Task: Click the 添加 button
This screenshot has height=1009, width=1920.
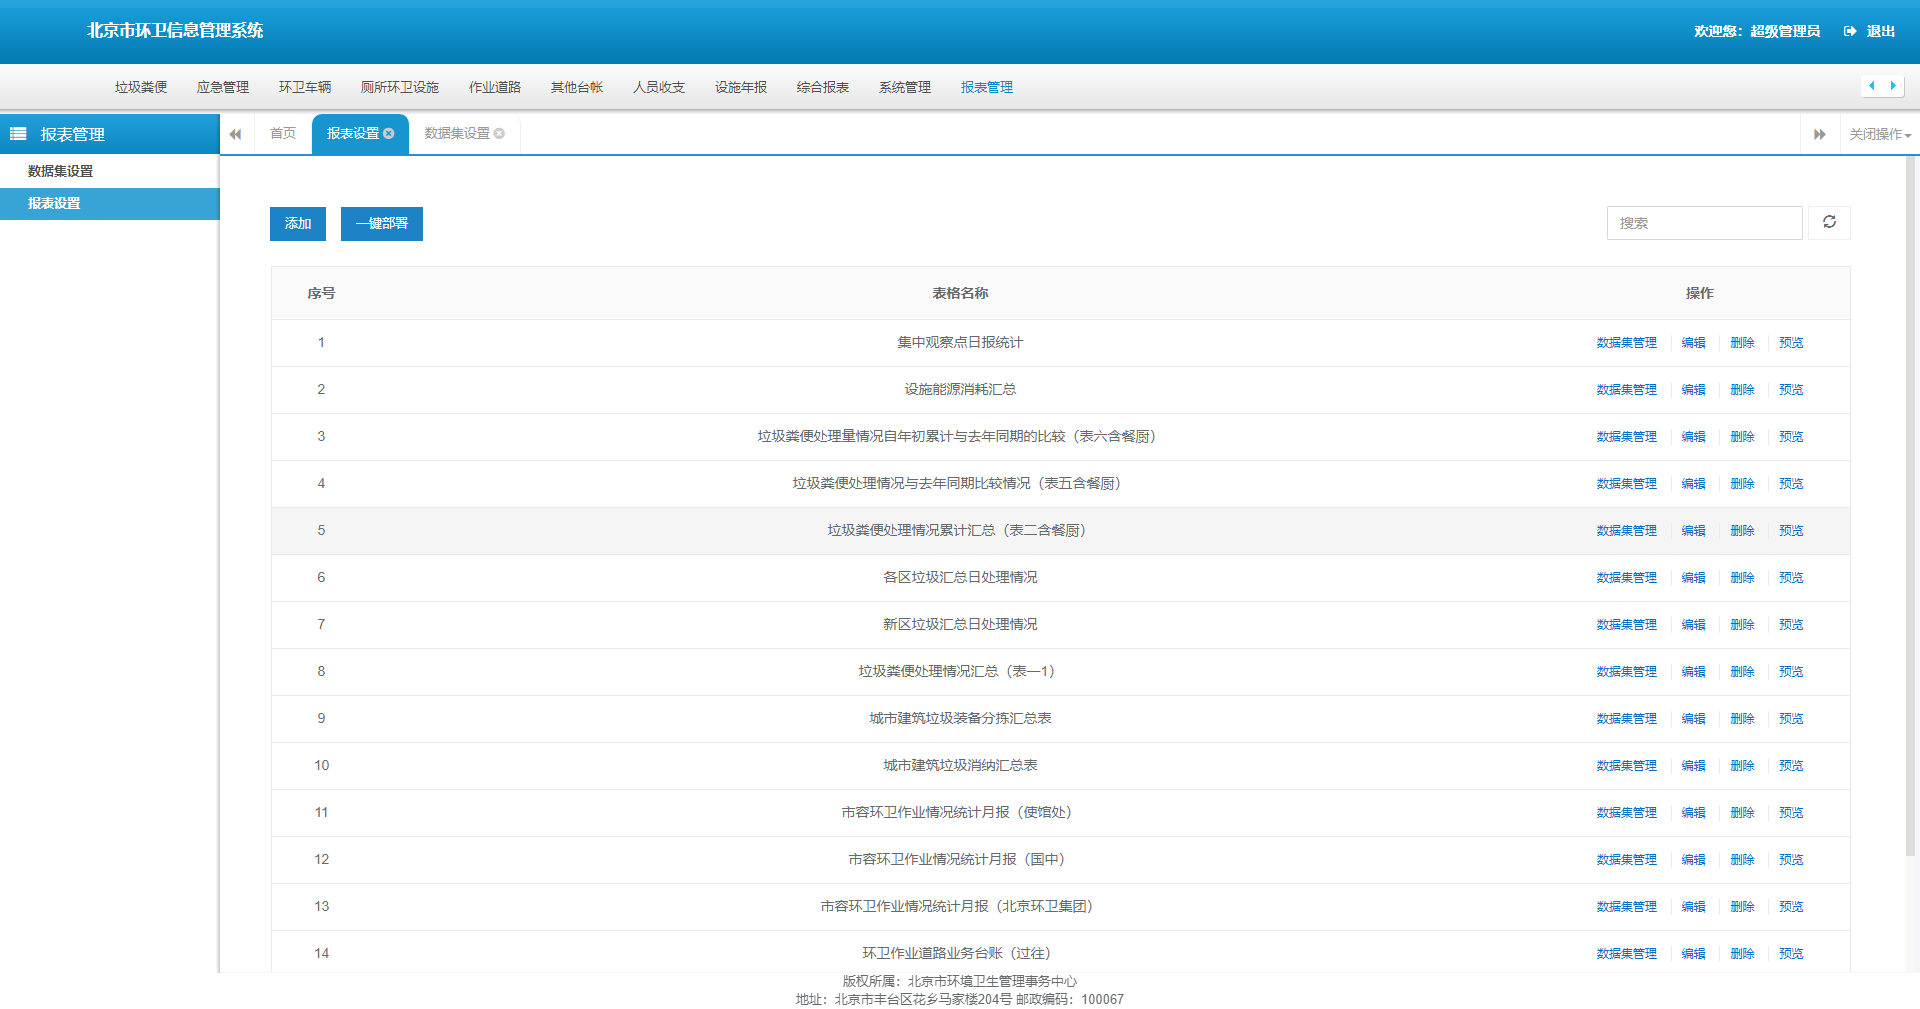Action: point(298,224)
